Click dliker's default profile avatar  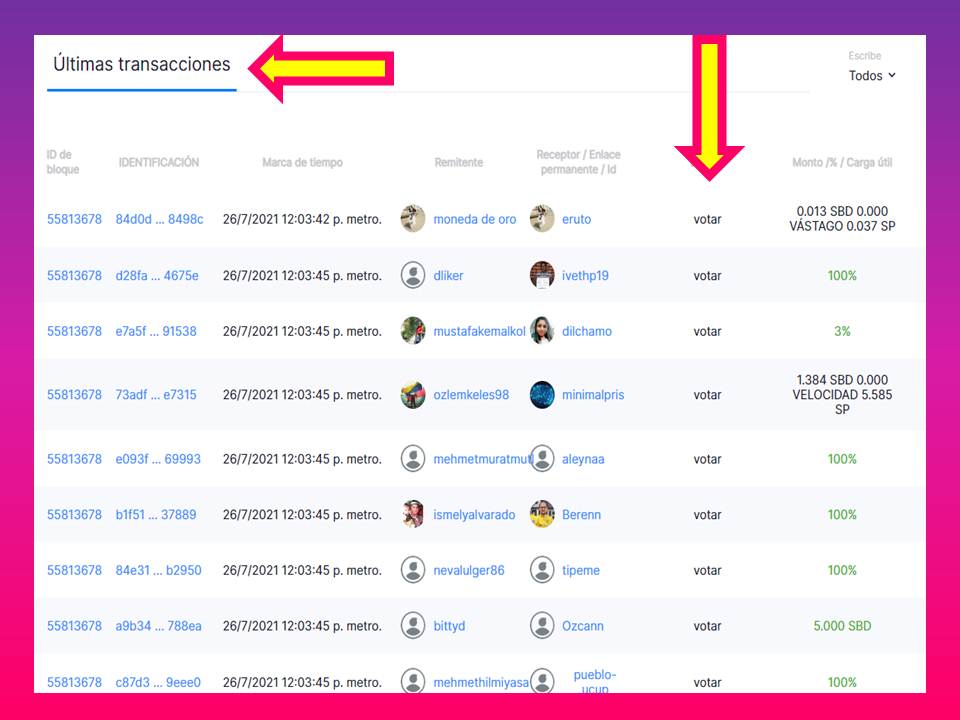[x=413, y=275]
